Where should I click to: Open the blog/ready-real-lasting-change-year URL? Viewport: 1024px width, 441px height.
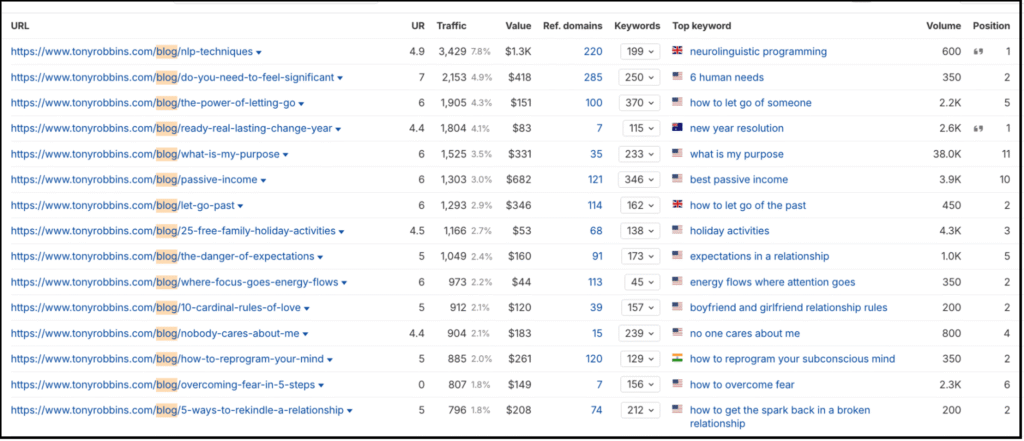(x=171, y=129)
